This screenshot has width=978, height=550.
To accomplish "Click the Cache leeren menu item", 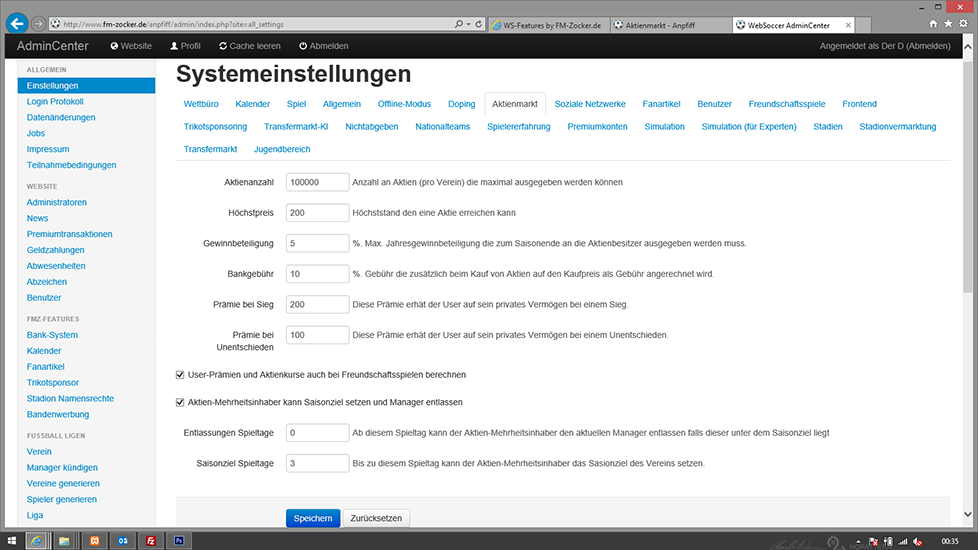I will [x=251, y=46].
